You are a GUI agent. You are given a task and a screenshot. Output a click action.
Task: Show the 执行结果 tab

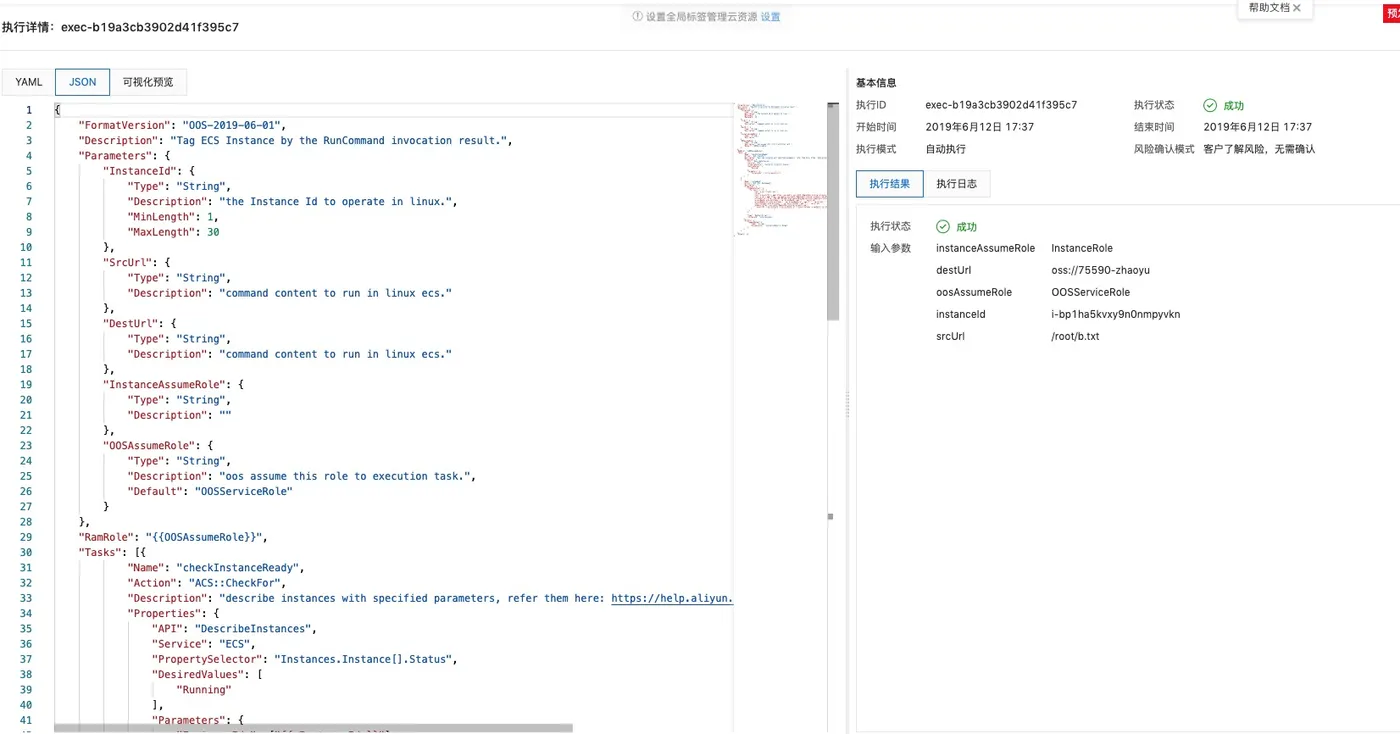[890, 184]
